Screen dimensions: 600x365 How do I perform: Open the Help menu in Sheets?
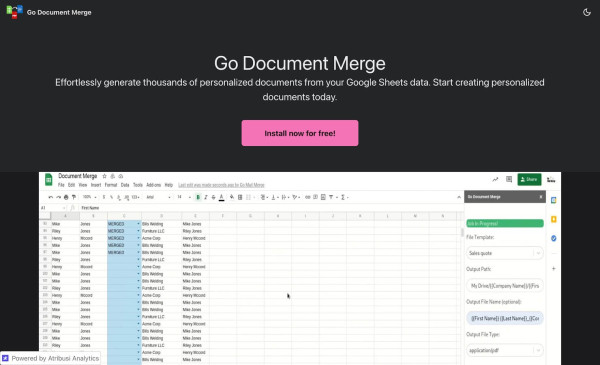tap(169, 185)
